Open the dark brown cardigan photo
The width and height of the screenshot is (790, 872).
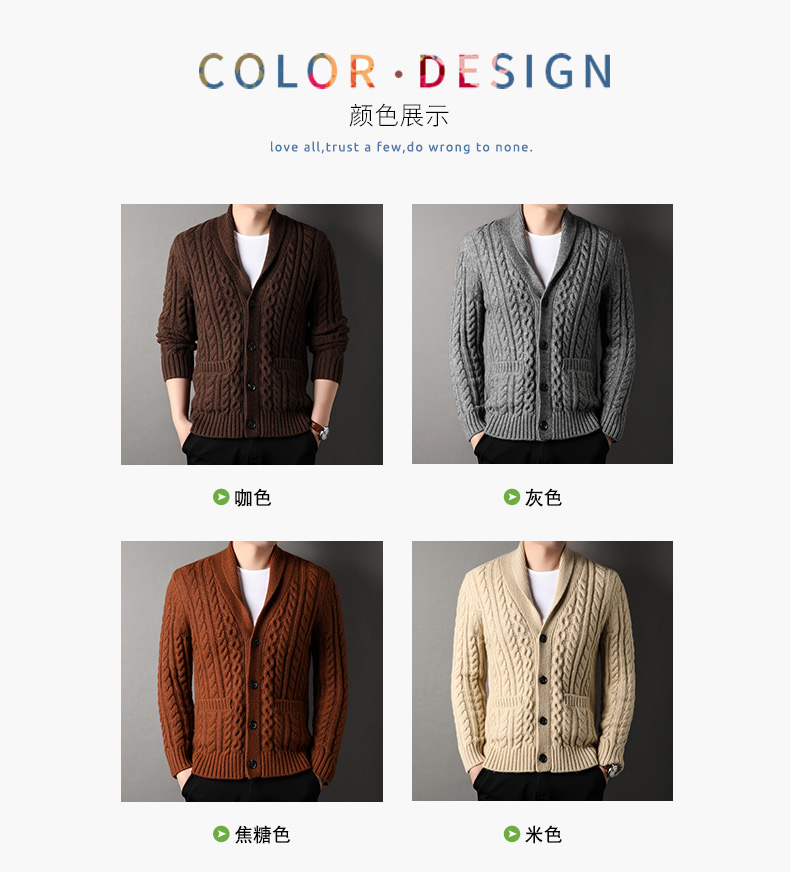(x=252, y=334)
